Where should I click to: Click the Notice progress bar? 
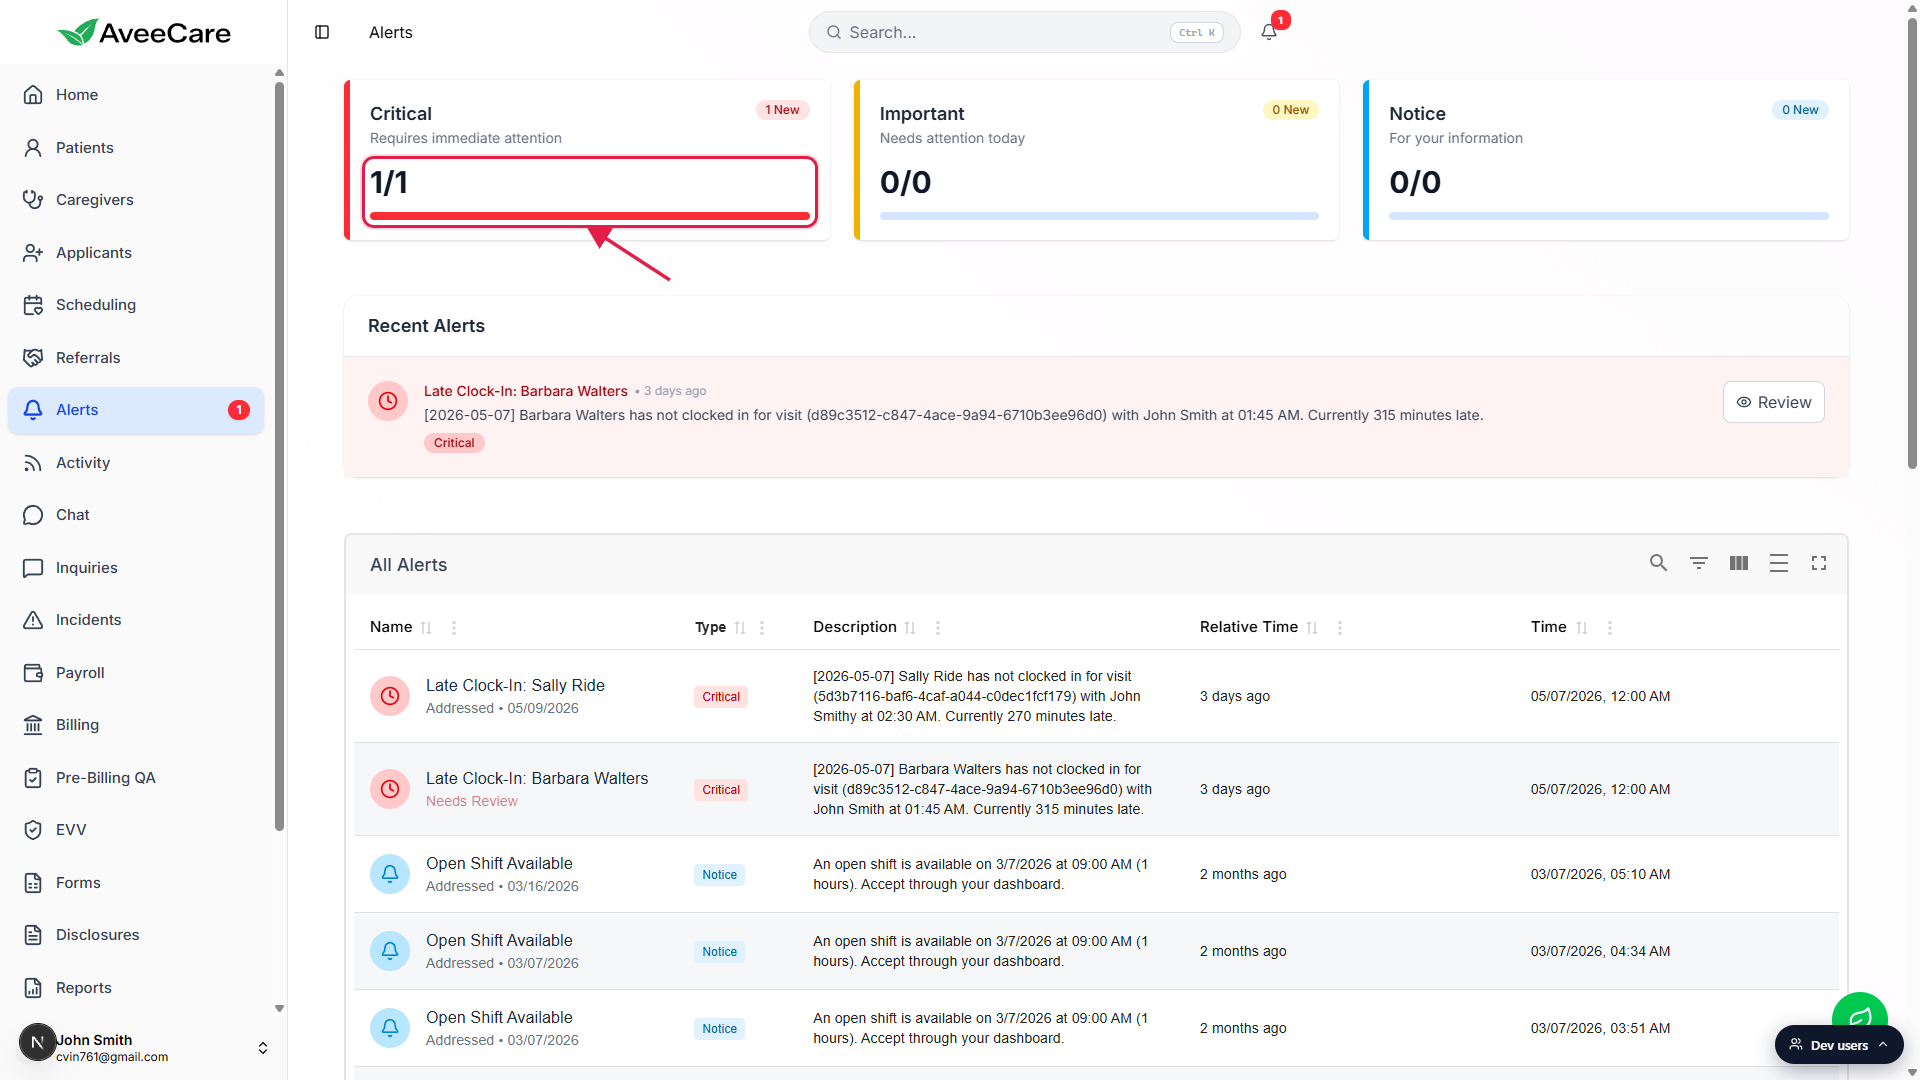1608,216
